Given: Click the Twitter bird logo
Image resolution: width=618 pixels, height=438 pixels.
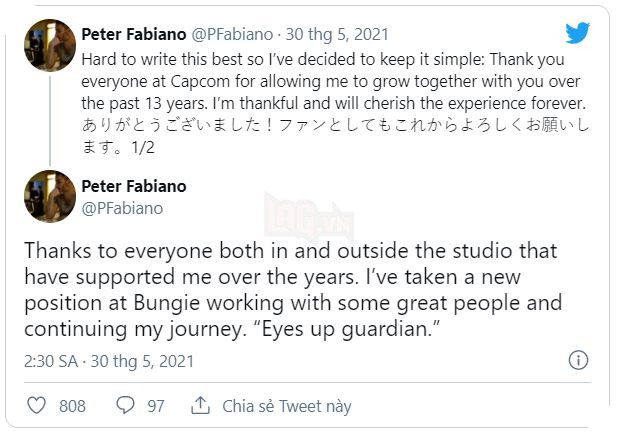Looking at the screenshot, I should [577, 33].
